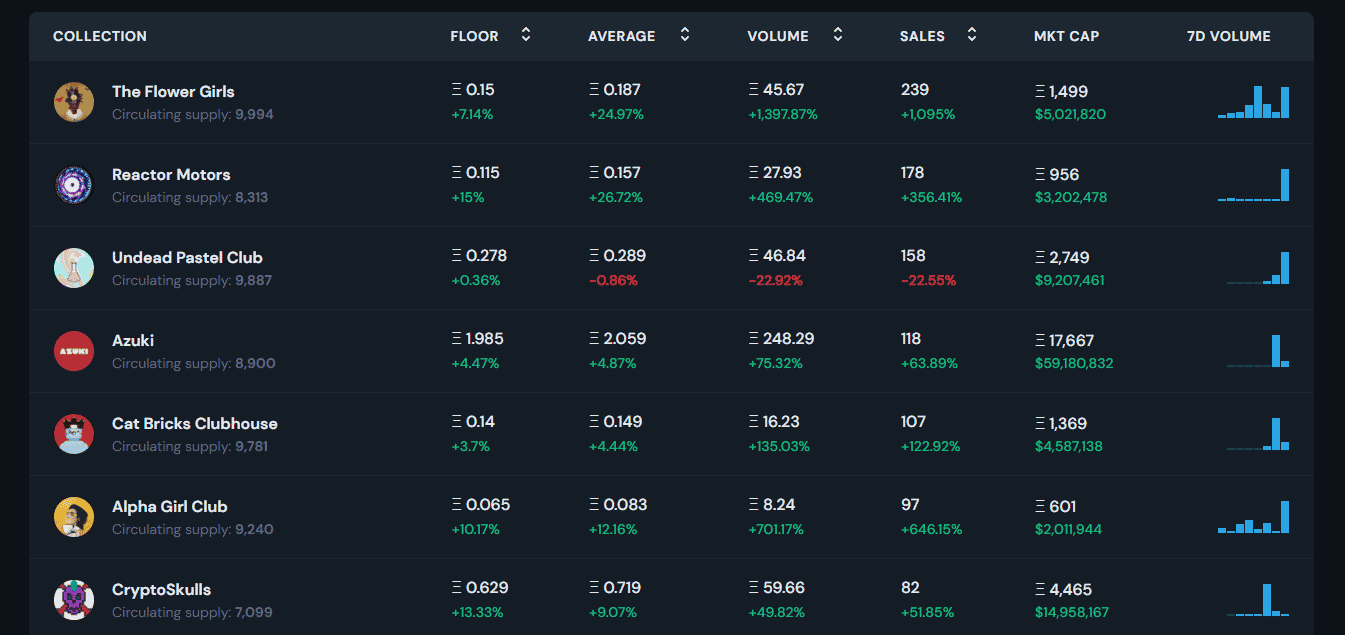Click the SALES column header label
This screenshot has width=1345, height=635.
click(x=922, y=36)
